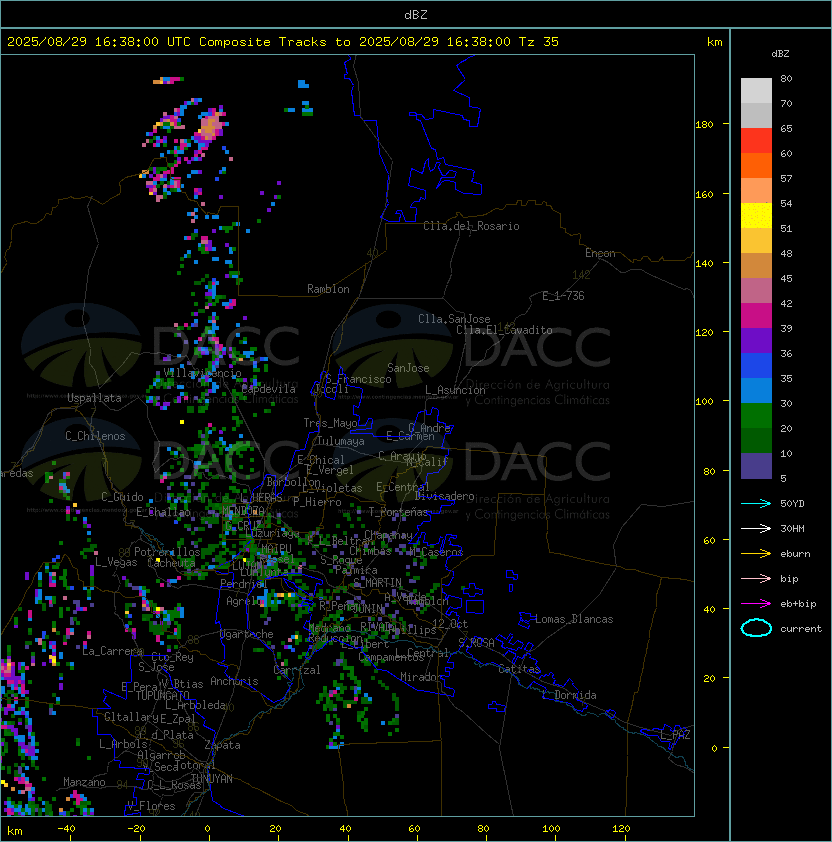Click the 'Clla.del_Rosario' map label
This screenshot has height=842, width=832.
pyautogui.click(x=471, y=226)
